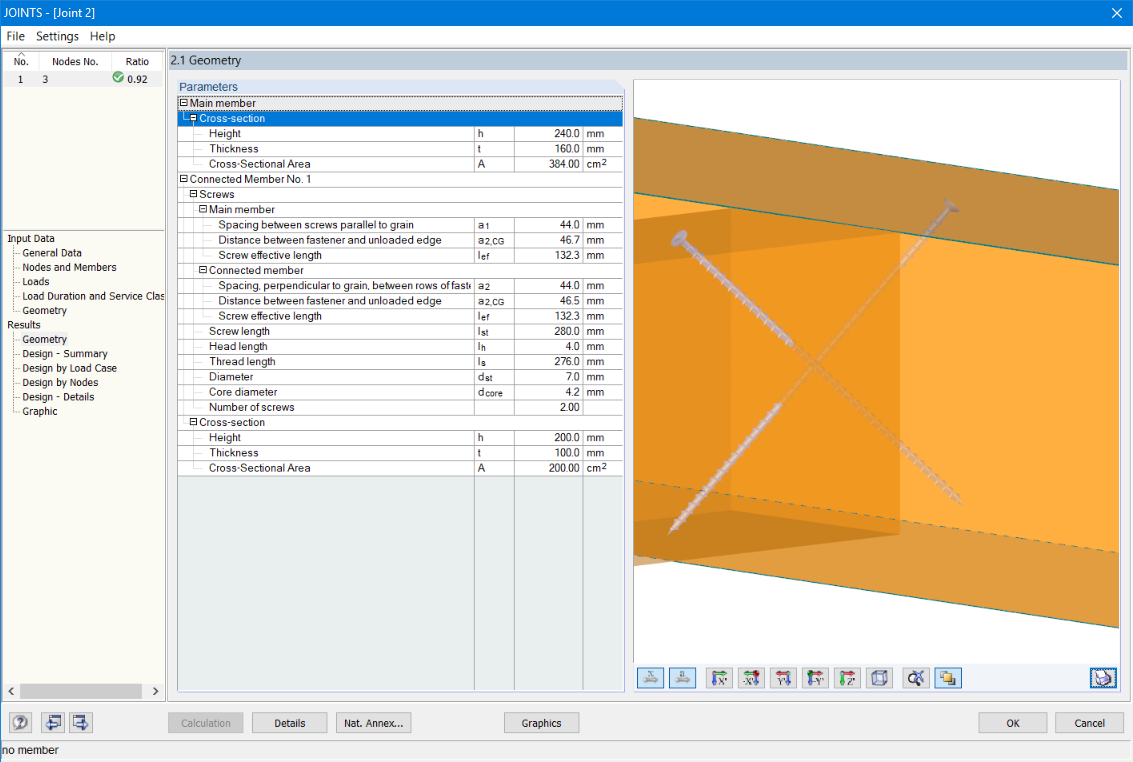This screenshot has height=762, width=1133.
Task: Confirm with the OK button
Action: 1012,723
